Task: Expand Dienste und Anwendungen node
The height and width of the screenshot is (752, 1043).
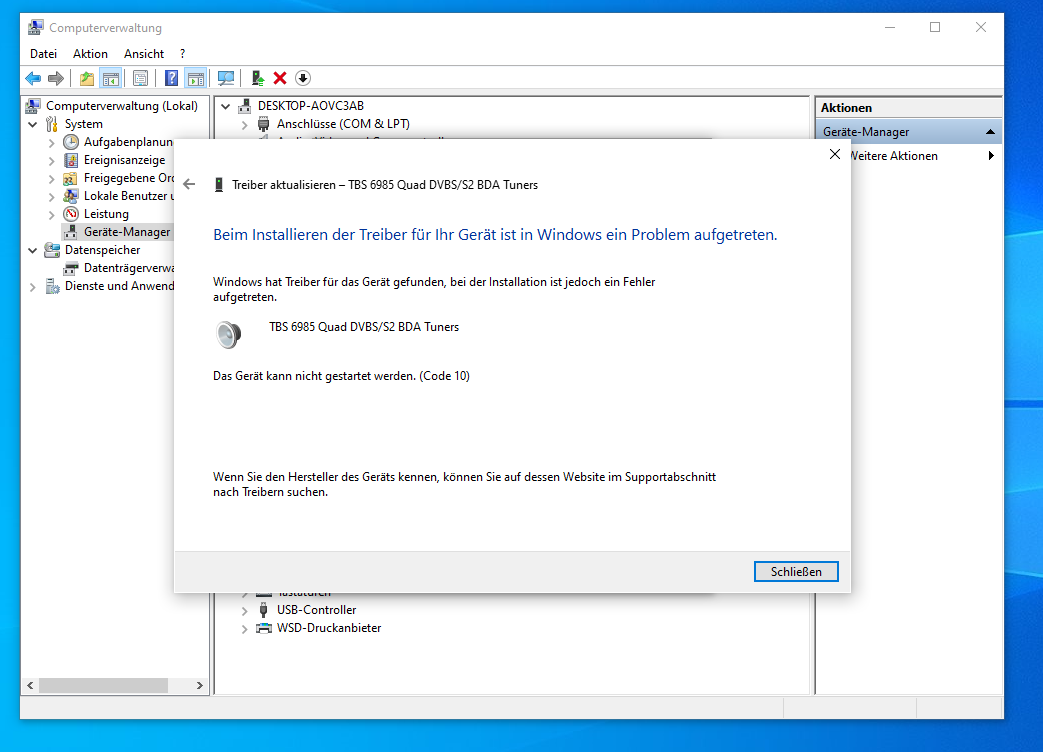Action: [33, 287]
